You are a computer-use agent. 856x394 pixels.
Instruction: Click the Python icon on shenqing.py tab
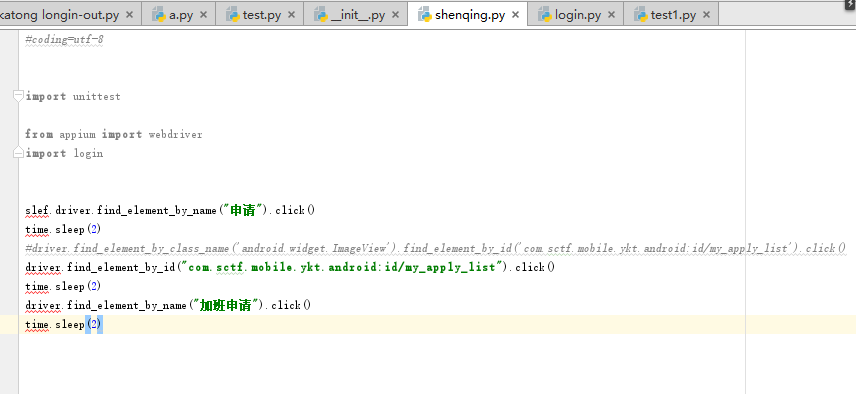(x=425, y=15)
